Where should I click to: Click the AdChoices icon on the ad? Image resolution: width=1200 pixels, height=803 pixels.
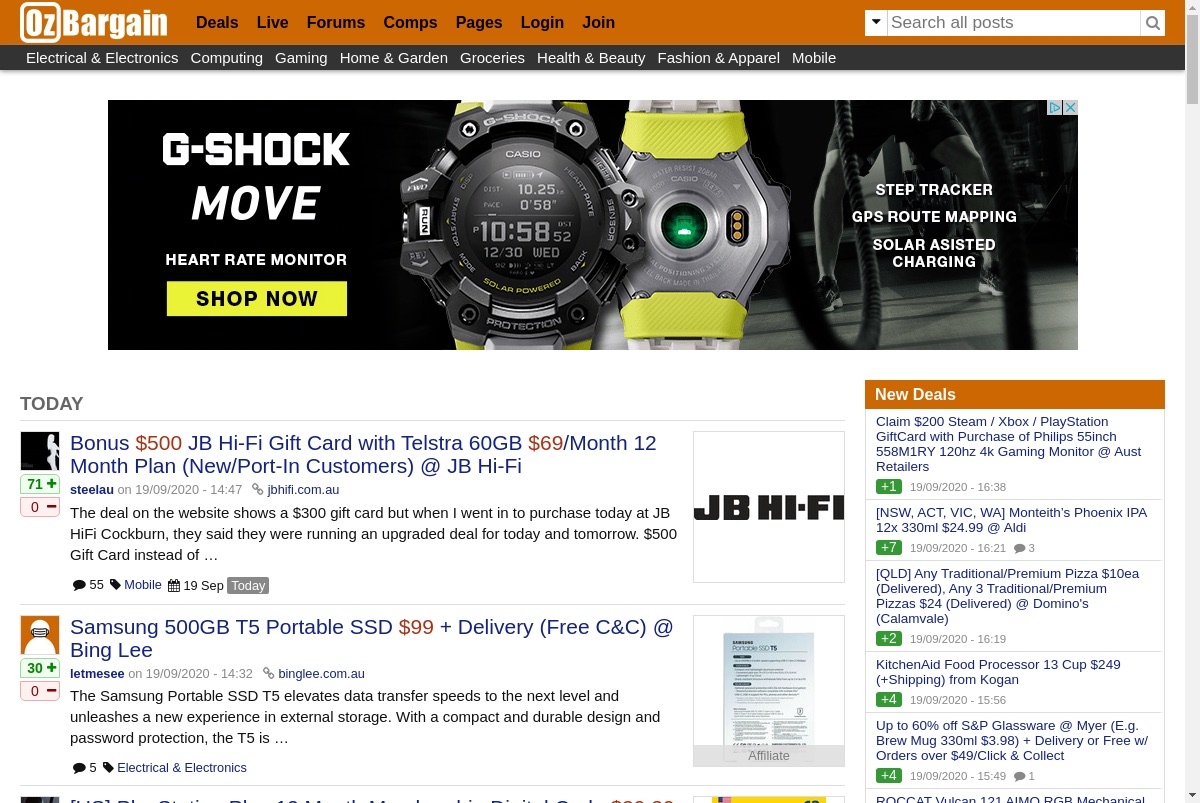tap(1054, 107)
